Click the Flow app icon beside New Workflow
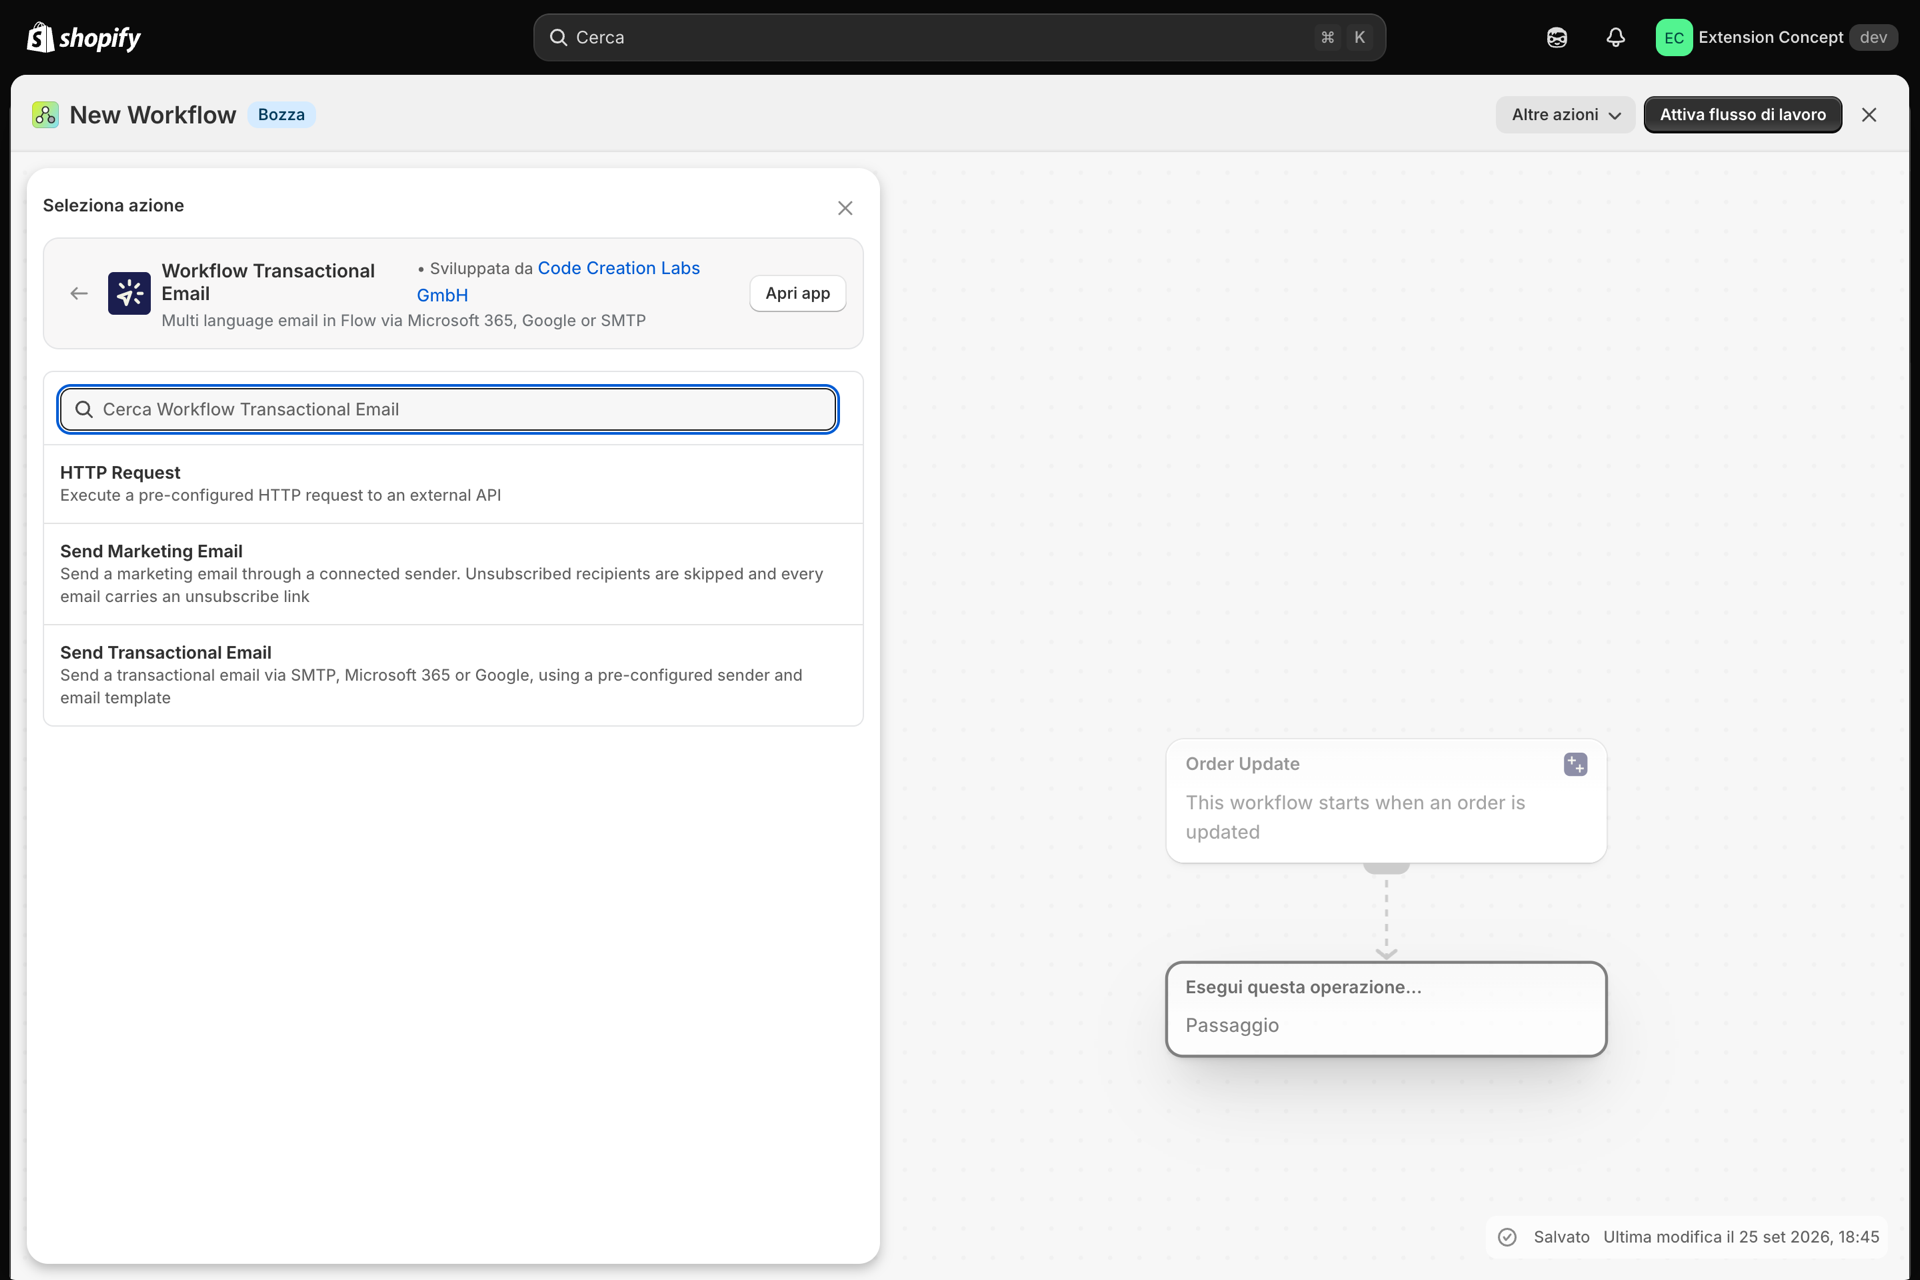The width and height of the screenshot is (1920, 1280). coord(45,115)
